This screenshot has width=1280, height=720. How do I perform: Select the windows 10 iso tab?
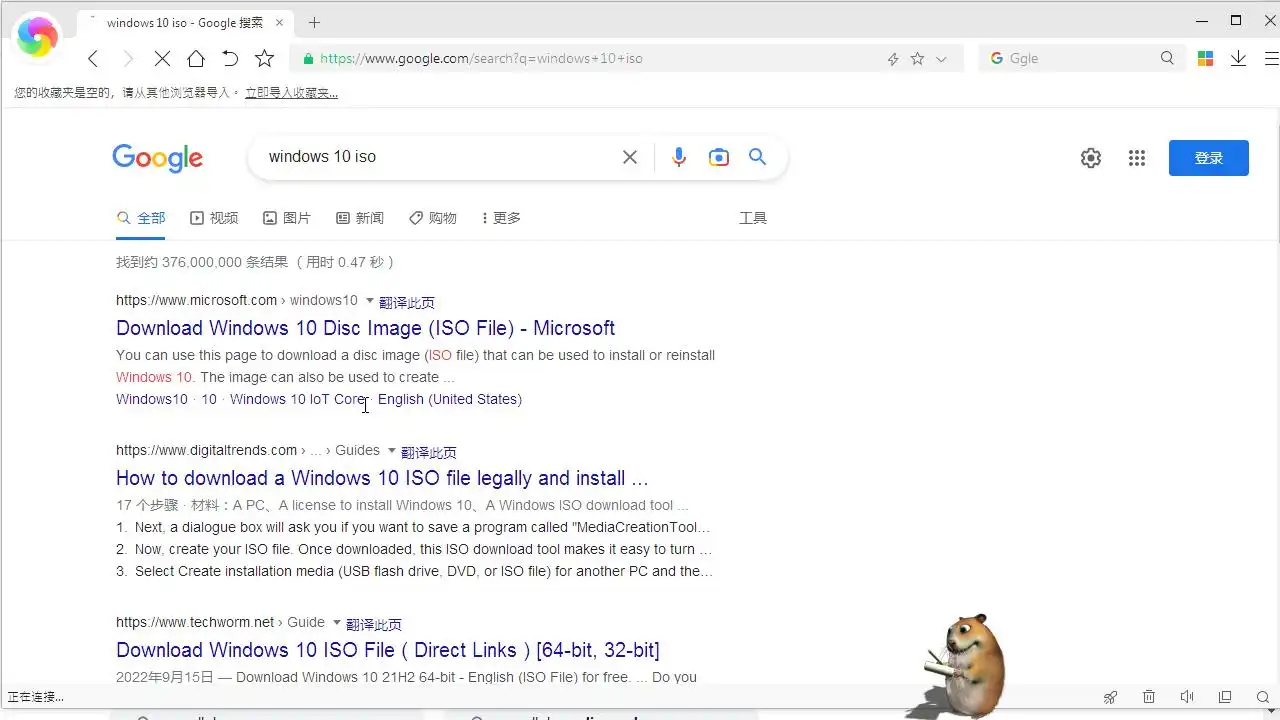click(x=185, y=22)
